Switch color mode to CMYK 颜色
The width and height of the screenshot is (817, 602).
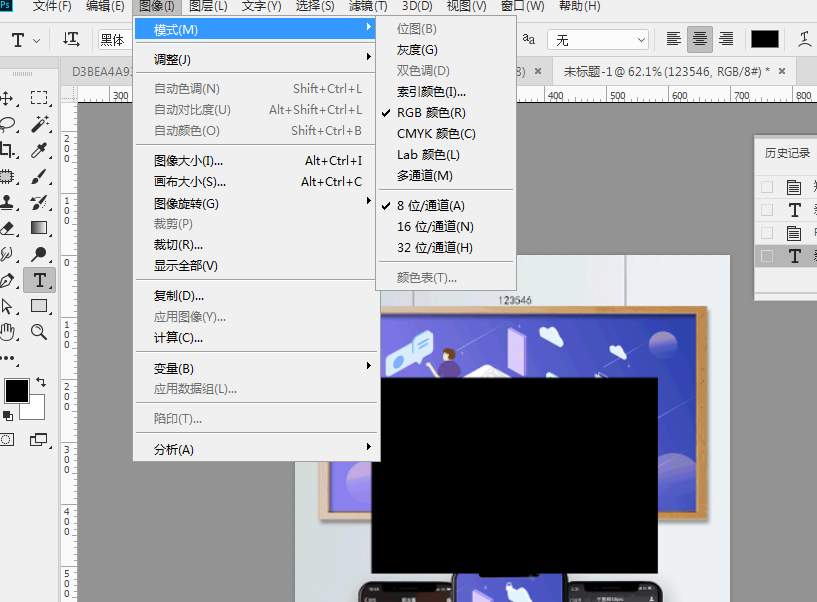click(436, 134)
